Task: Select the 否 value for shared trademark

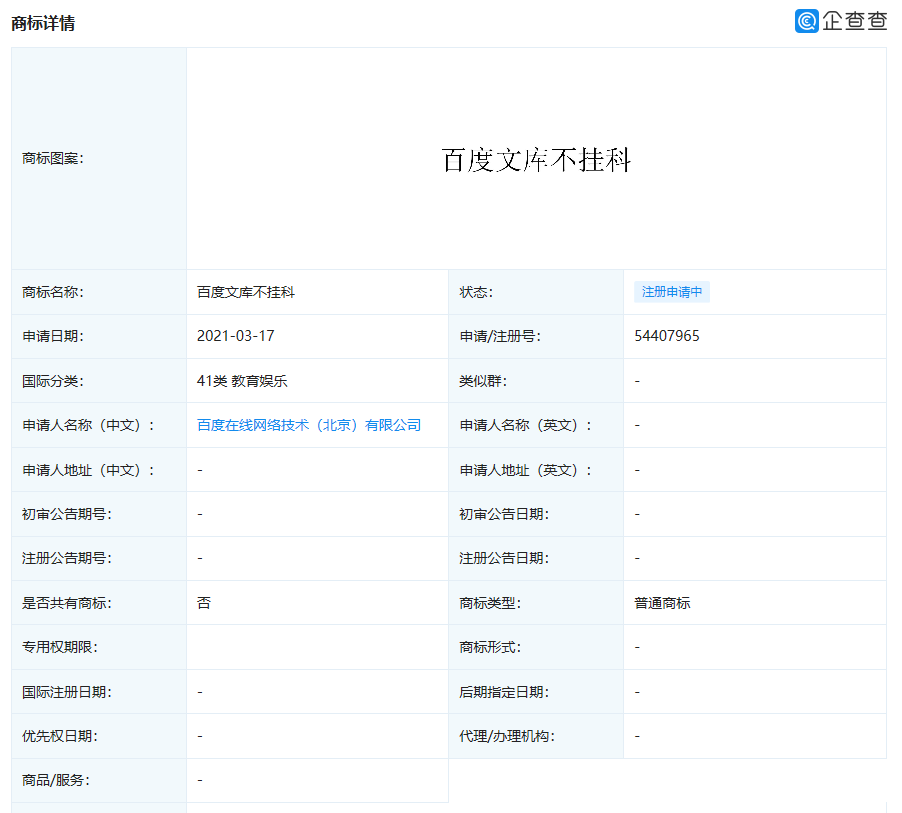Action: [x=204, y=603]
